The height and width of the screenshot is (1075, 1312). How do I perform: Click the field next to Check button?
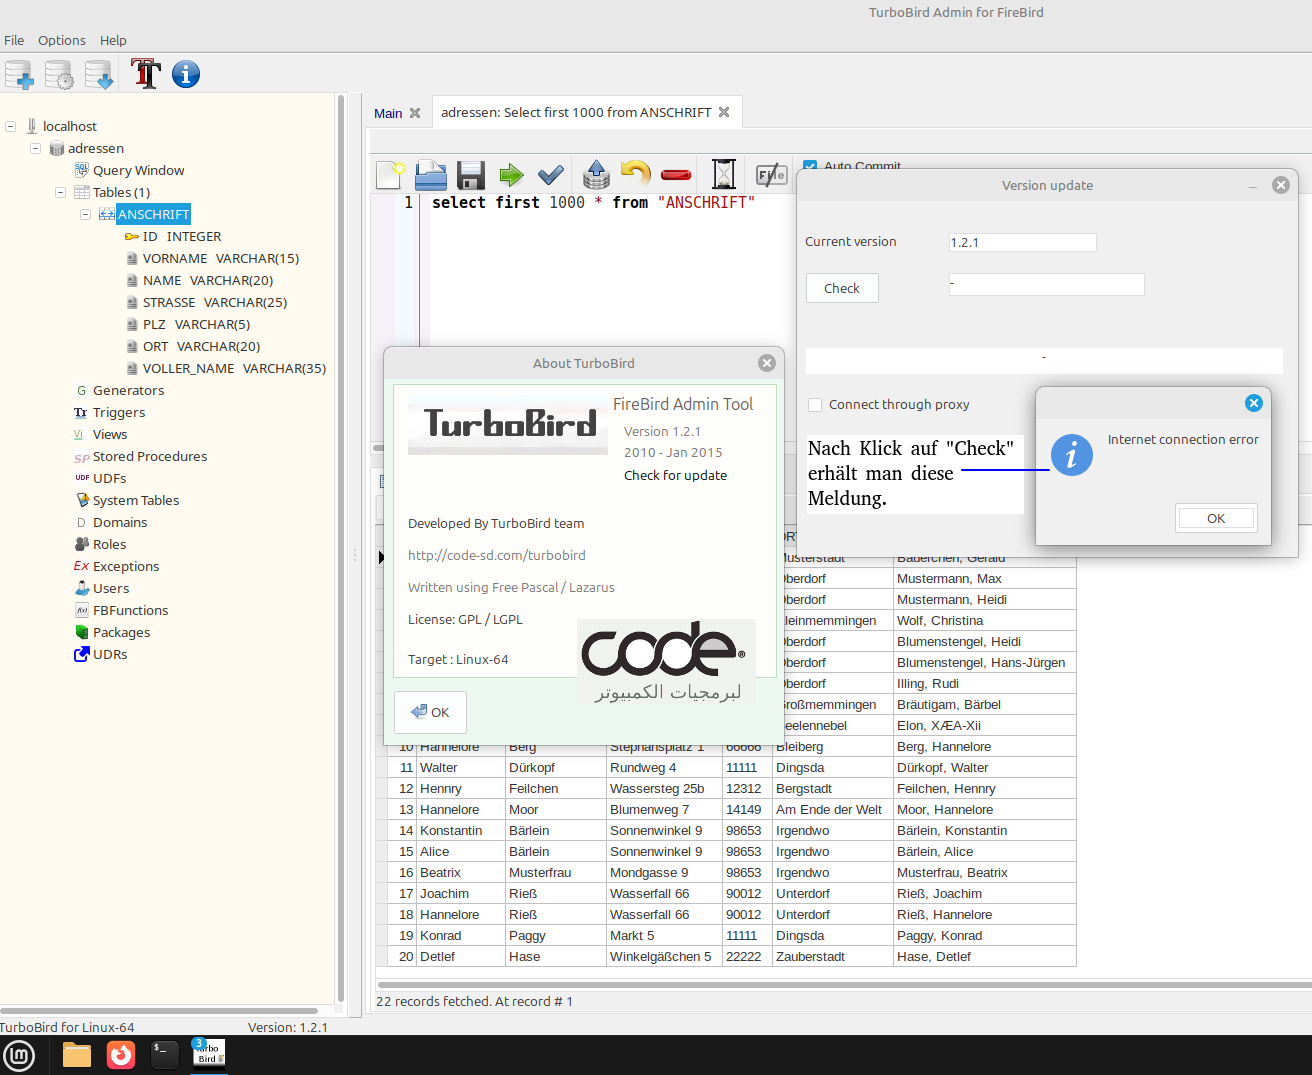(x=1046, y=285)
